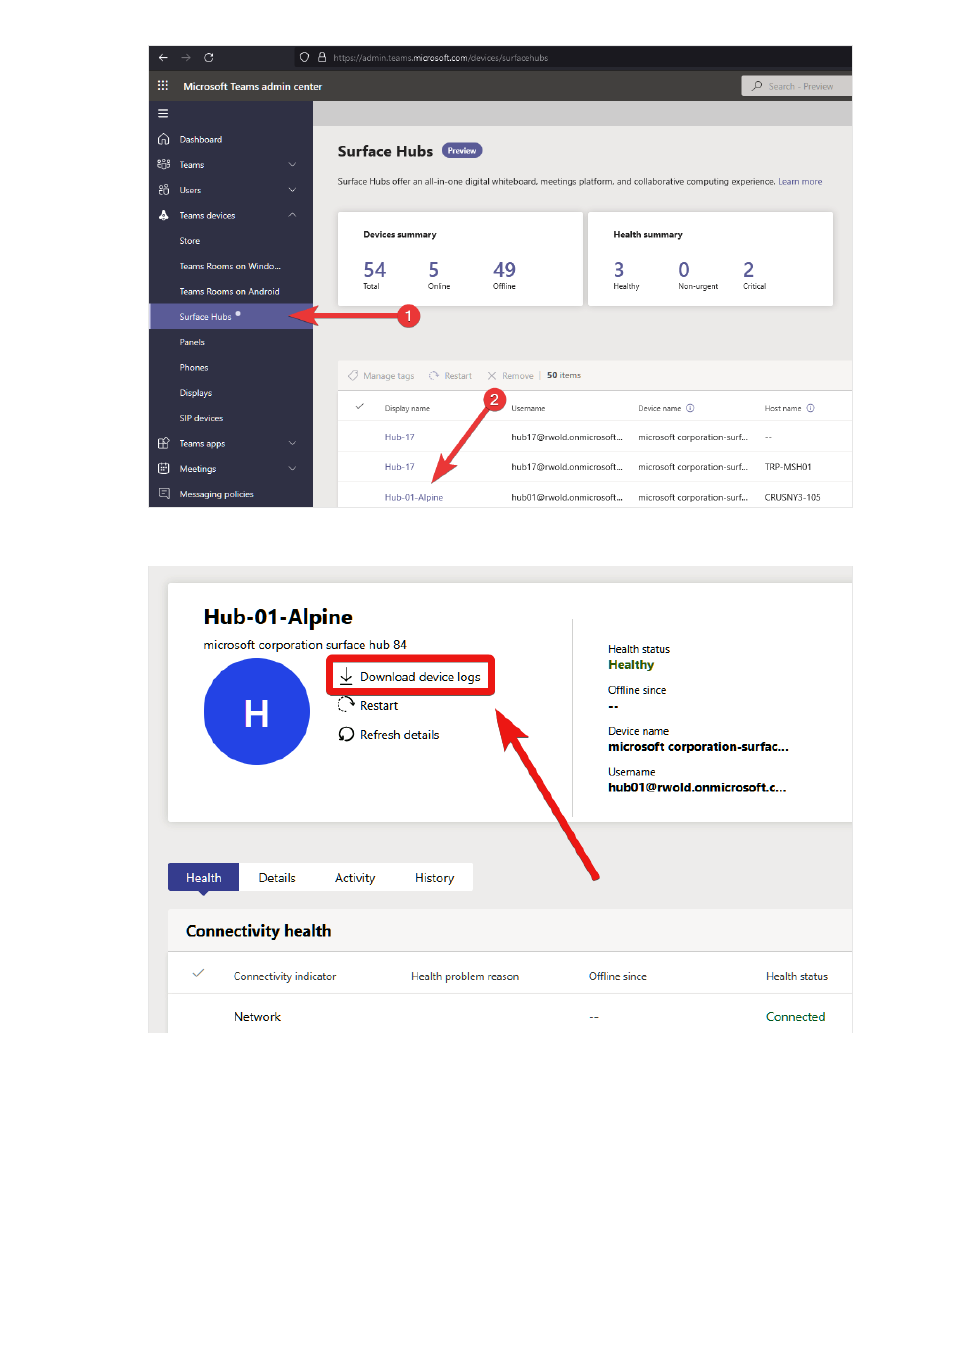Click Download device logs
This screenshot has height=1350, width=954.
410,677
